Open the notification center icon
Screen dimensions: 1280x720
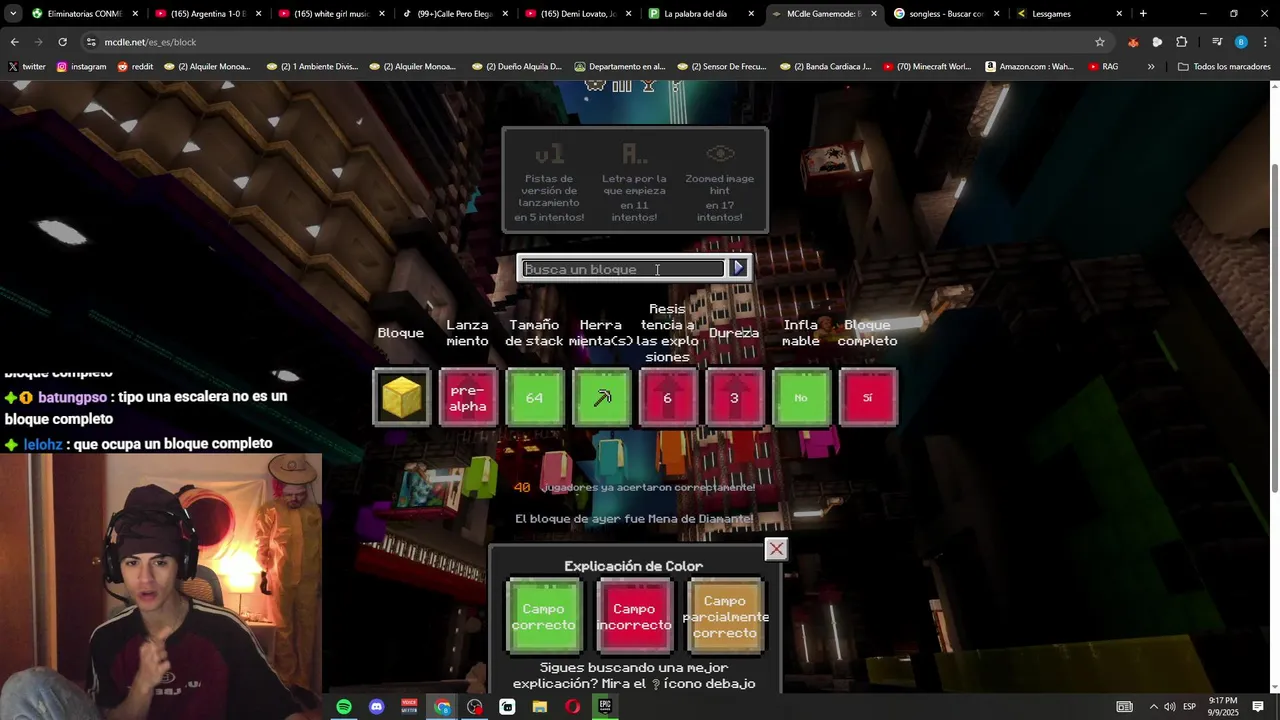coord(1258,707)
